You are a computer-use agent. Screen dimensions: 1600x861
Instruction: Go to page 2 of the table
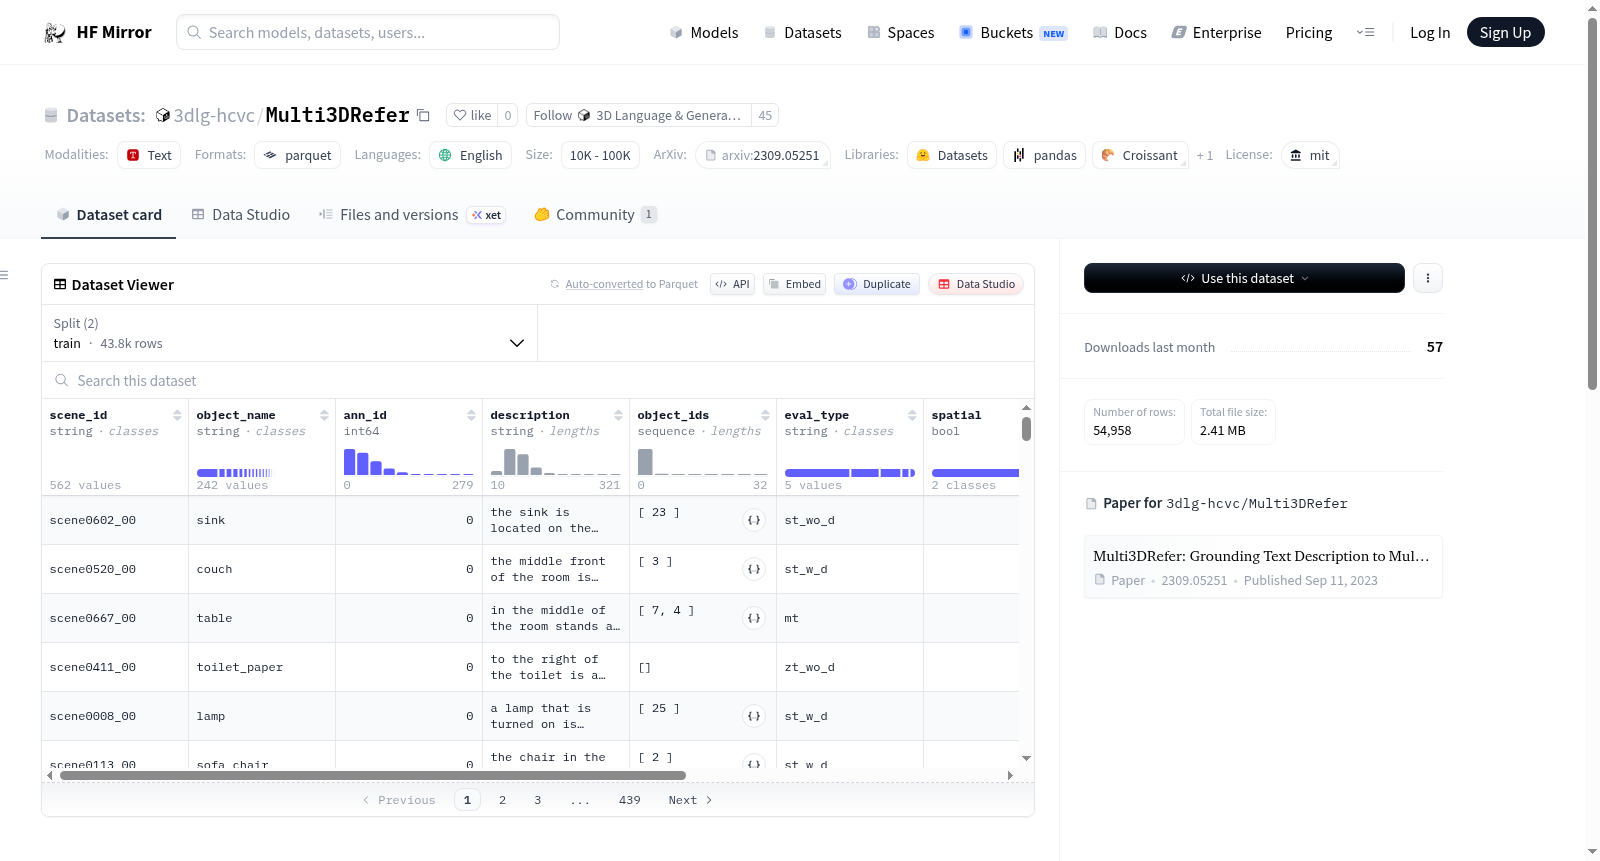pyautogui.click(x=502, y=800)
